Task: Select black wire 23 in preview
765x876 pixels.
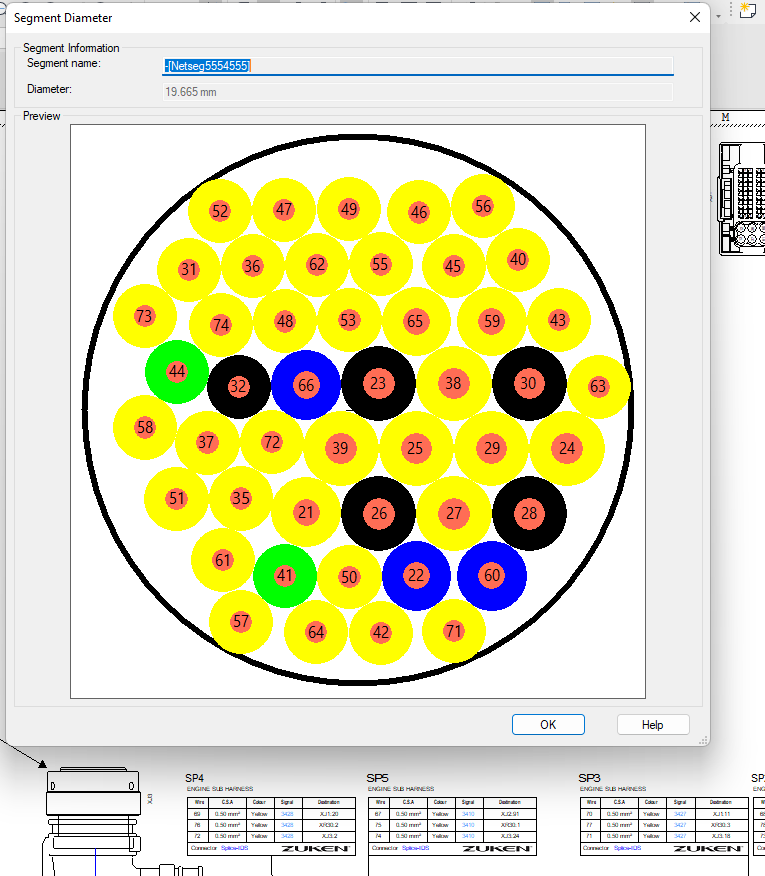Action: (378, 383)
